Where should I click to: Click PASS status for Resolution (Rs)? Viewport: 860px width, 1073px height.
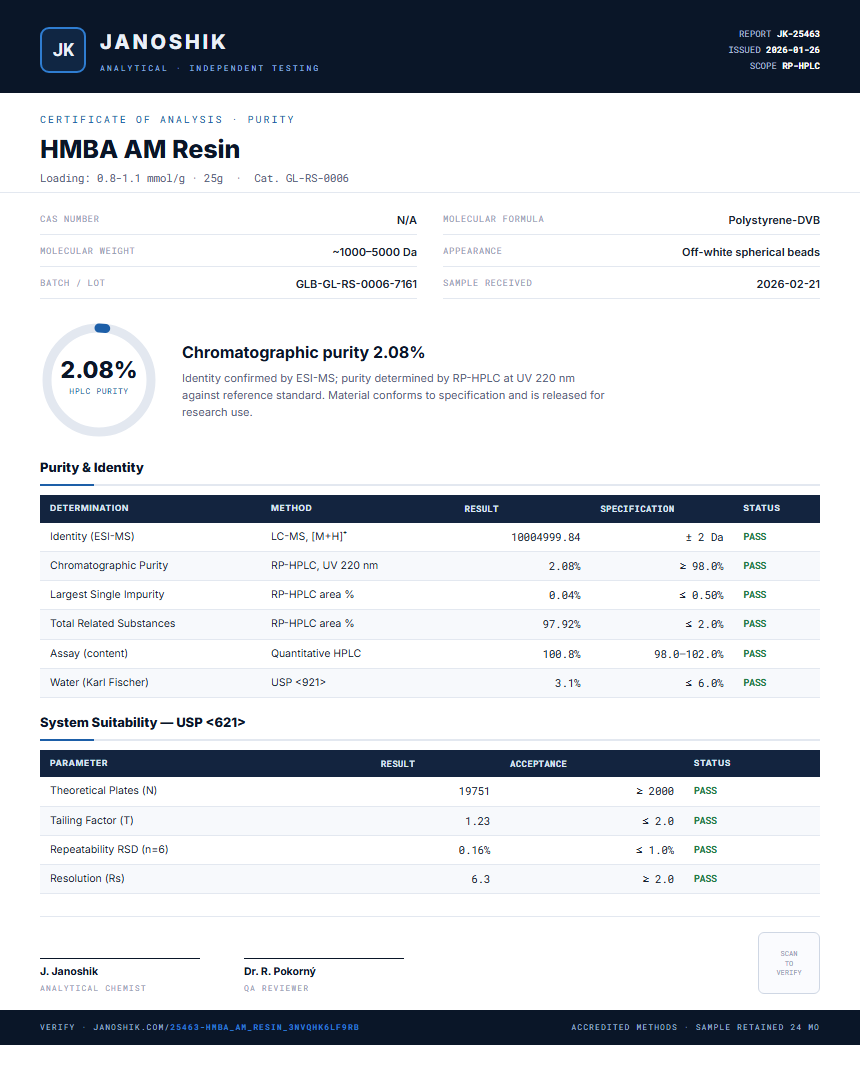tap(705, 879)
